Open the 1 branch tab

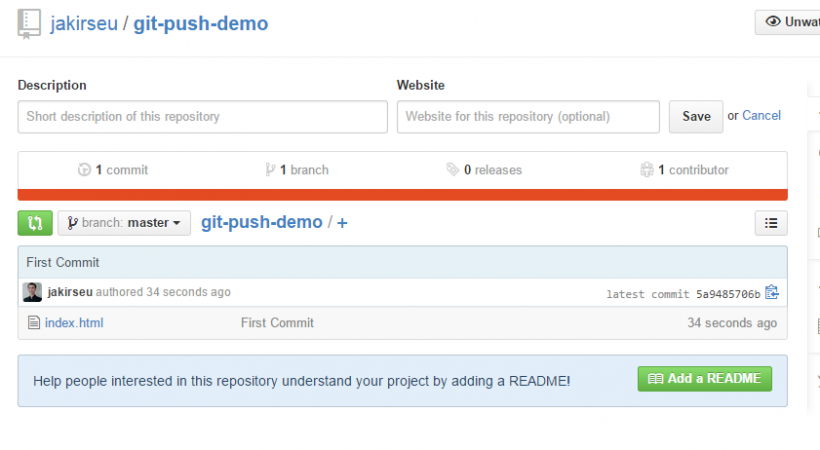coord(297,170)
